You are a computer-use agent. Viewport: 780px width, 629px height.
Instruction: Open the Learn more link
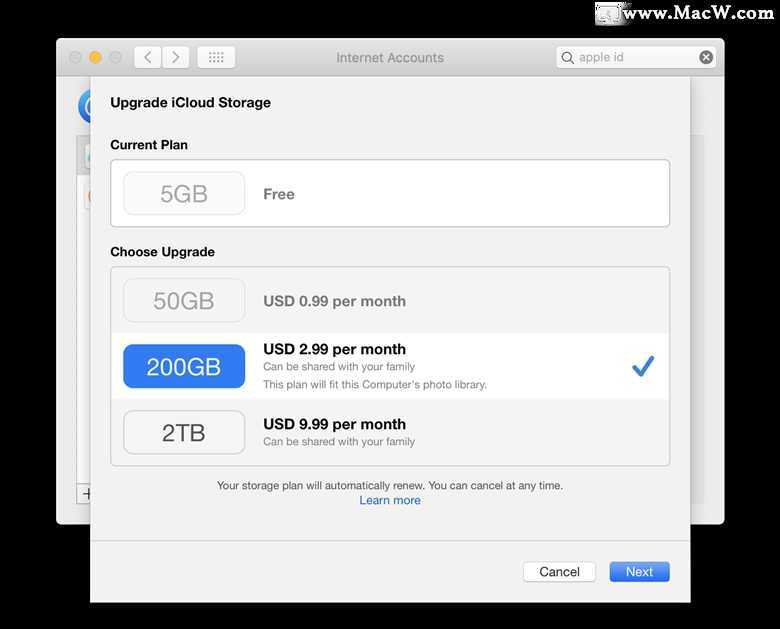point(390,500)
